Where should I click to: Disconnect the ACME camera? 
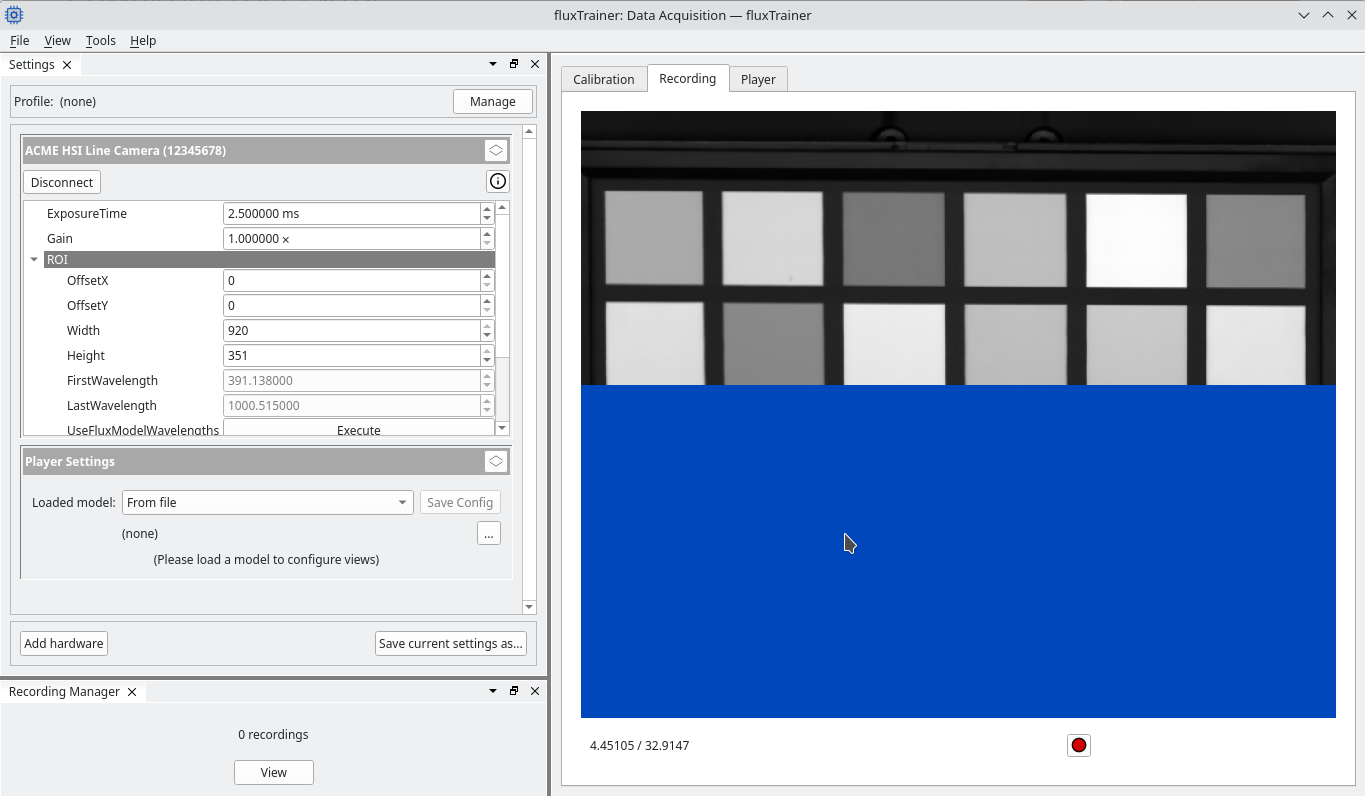pos(62,182)
